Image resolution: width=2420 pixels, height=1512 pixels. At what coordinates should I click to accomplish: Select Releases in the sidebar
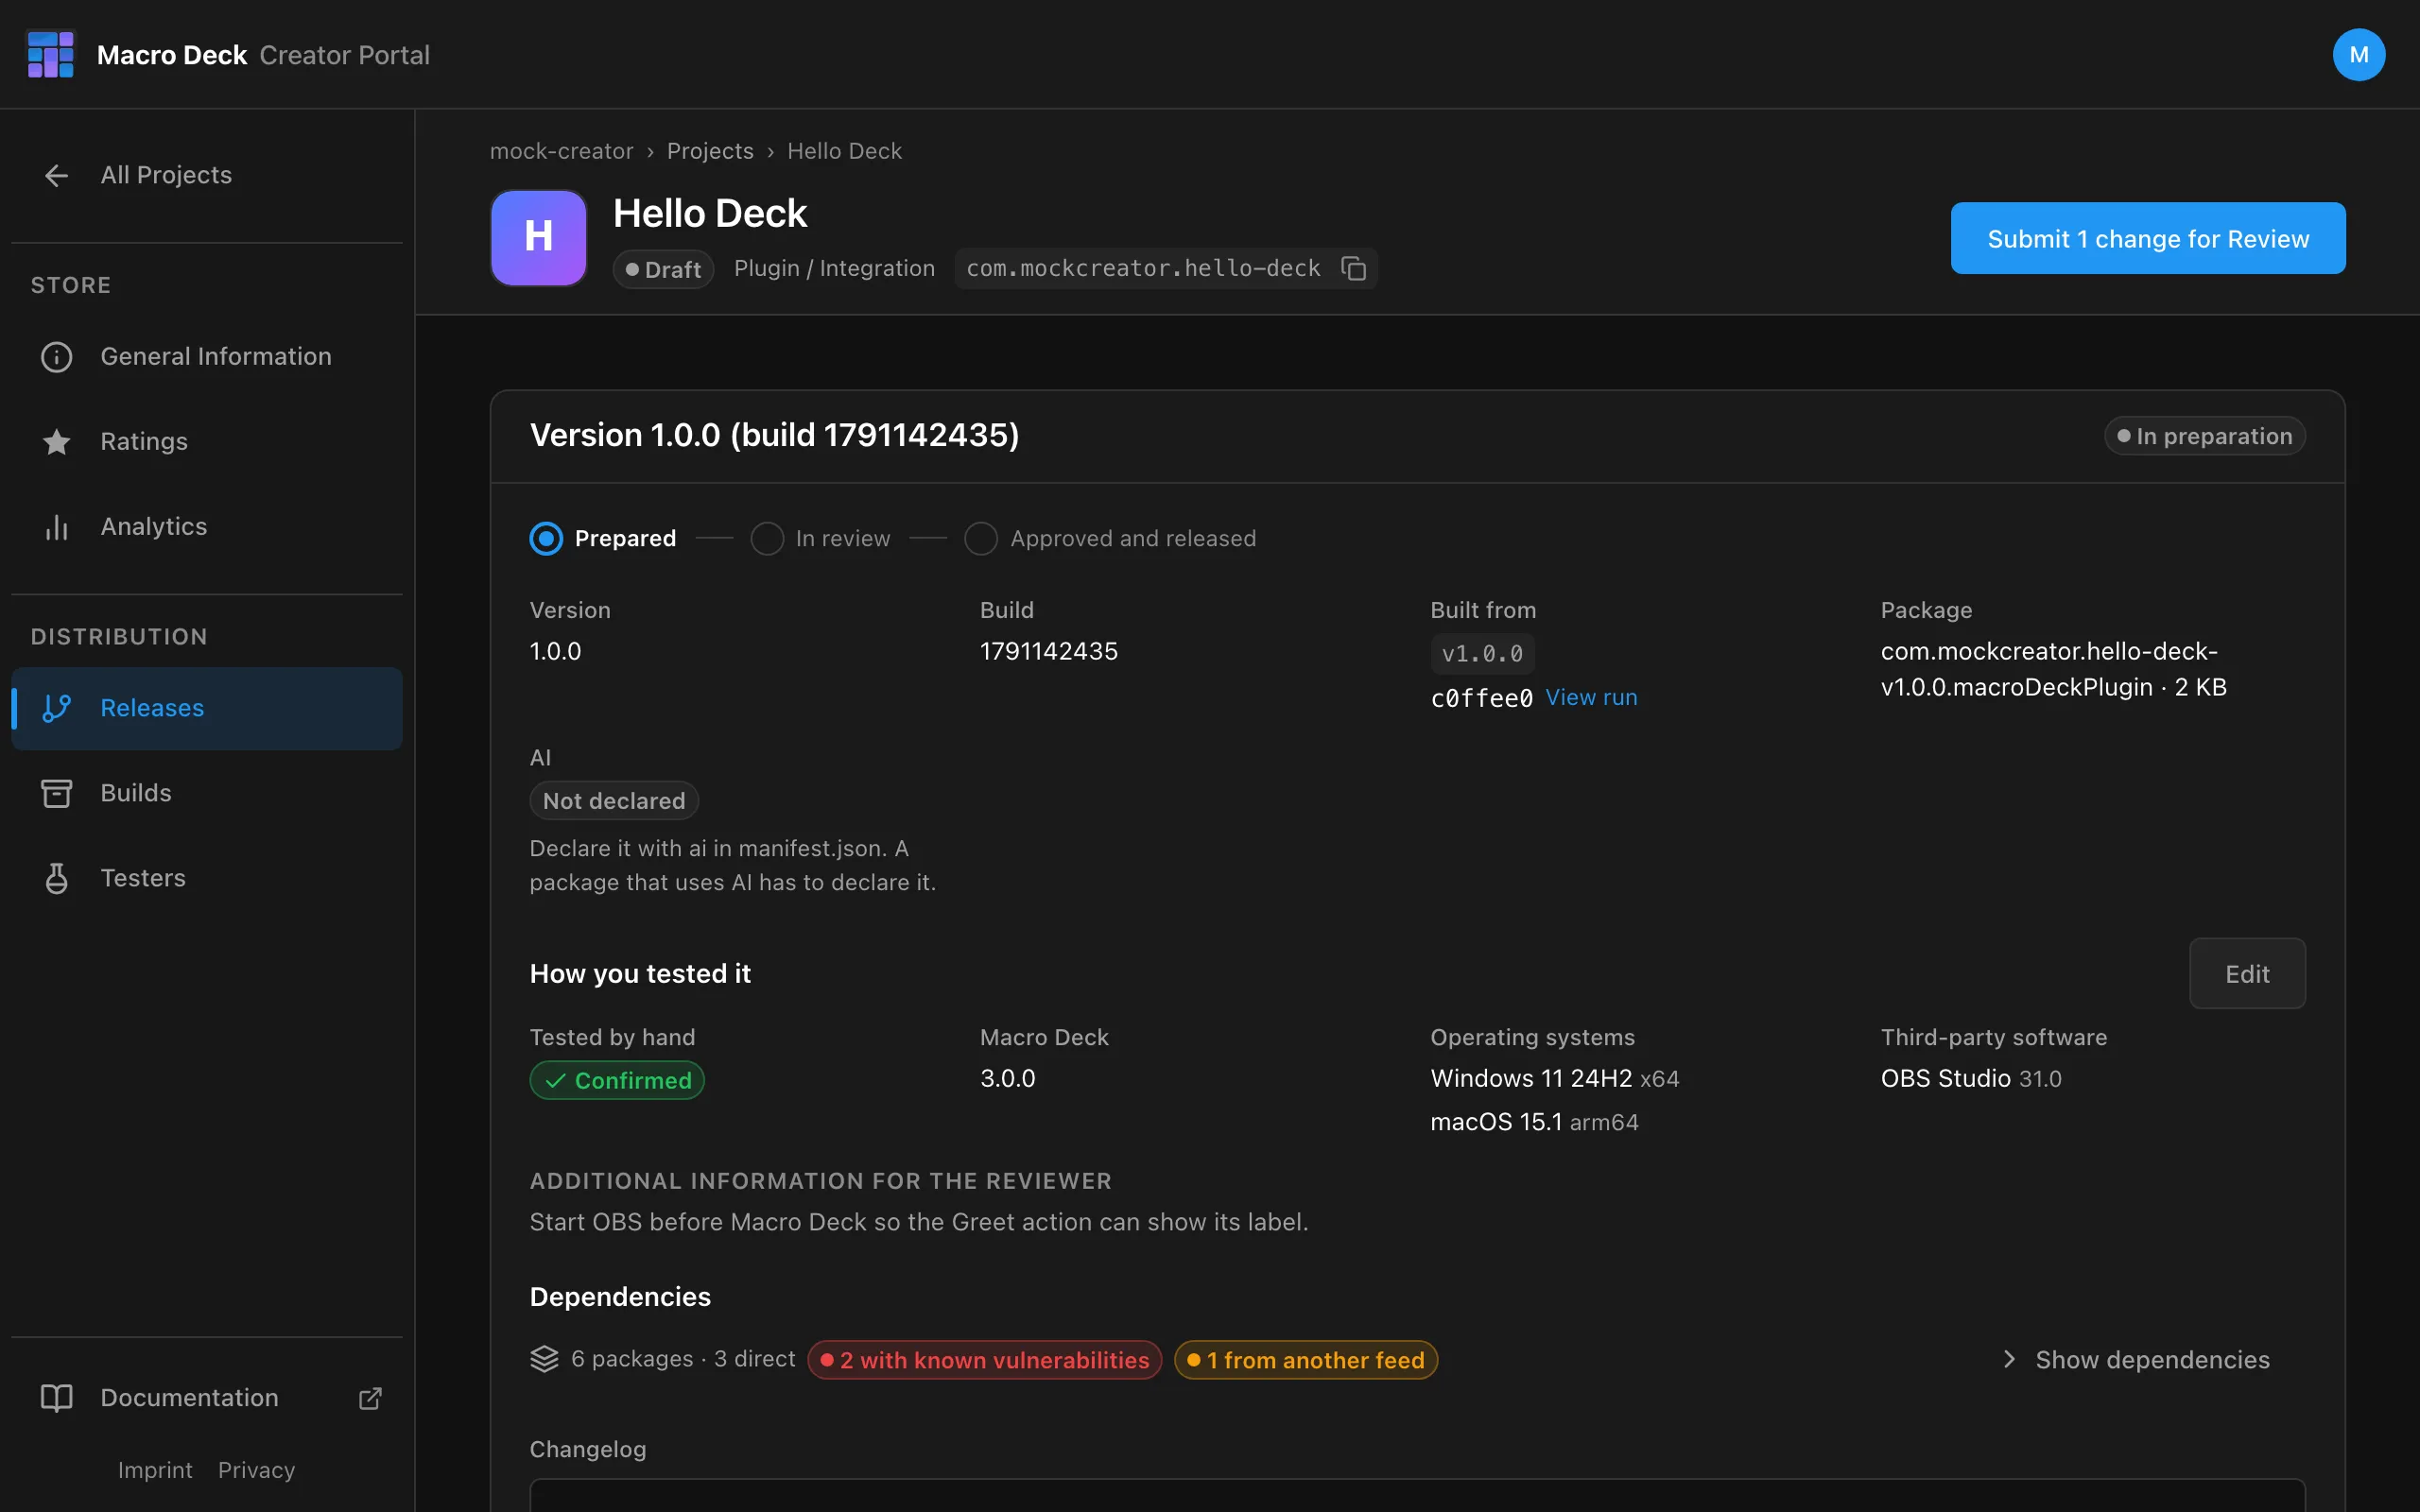pyautogui.click(x=207, y=708)
